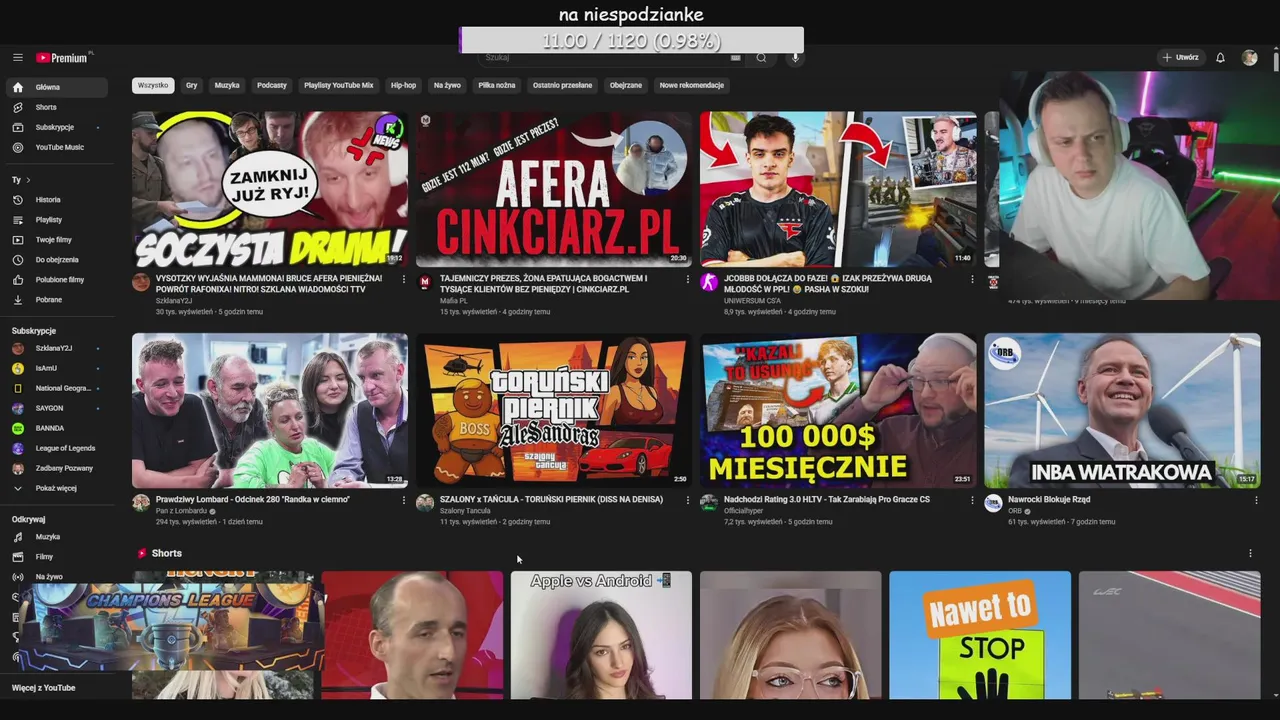Screen dimensions: 1280x720
Task: Select the Na żywo filter chip
Action: pyautogui.click(x=447, y=85)
